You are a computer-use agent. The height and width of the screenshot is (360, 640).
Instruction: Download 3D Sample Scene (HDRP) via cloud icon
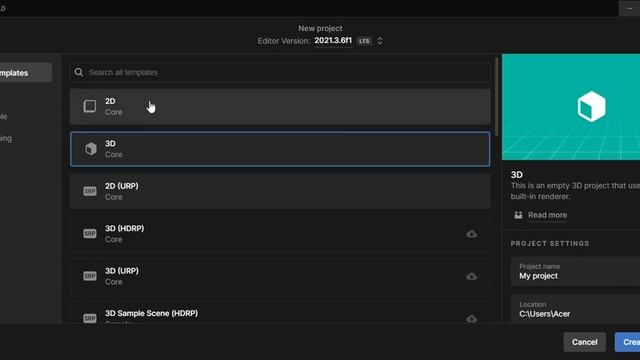tap(471, 318)
